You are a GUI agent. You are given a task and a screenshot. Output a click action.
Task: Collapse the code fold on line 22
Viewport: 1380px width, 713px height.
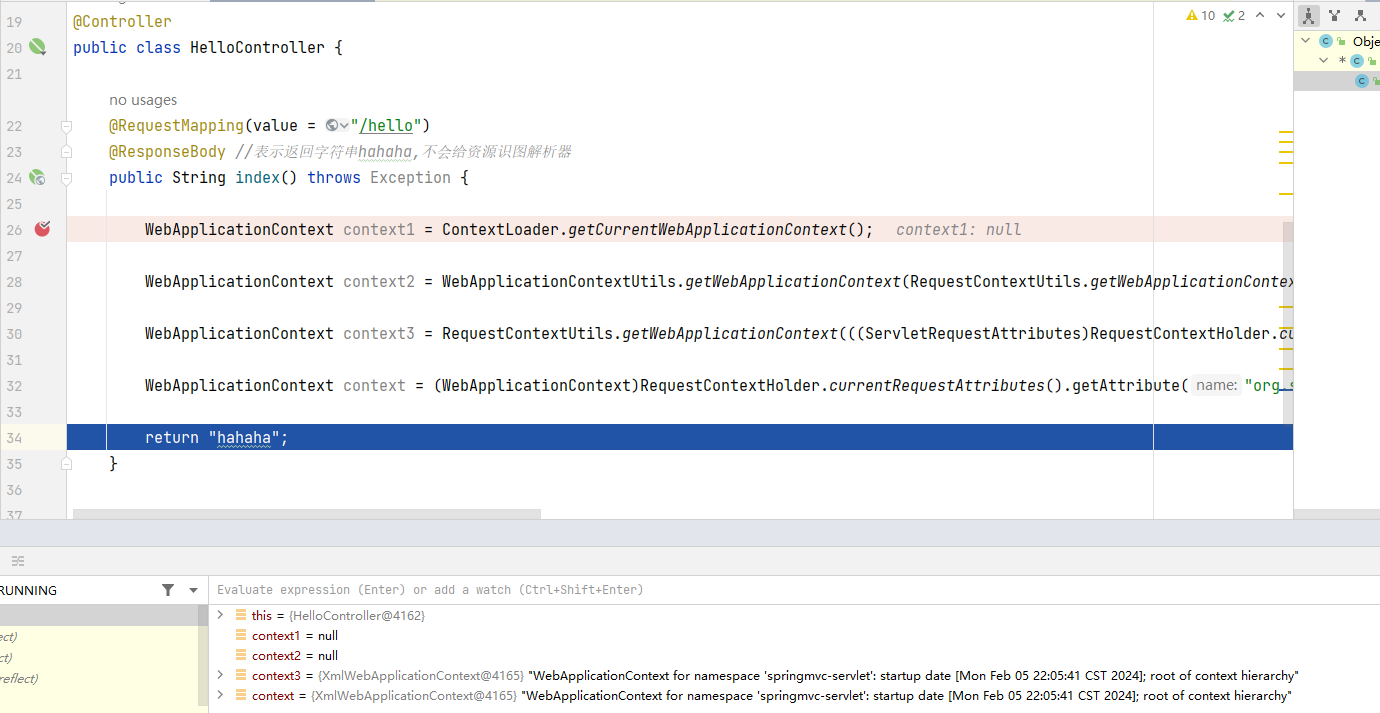point(67,126)
